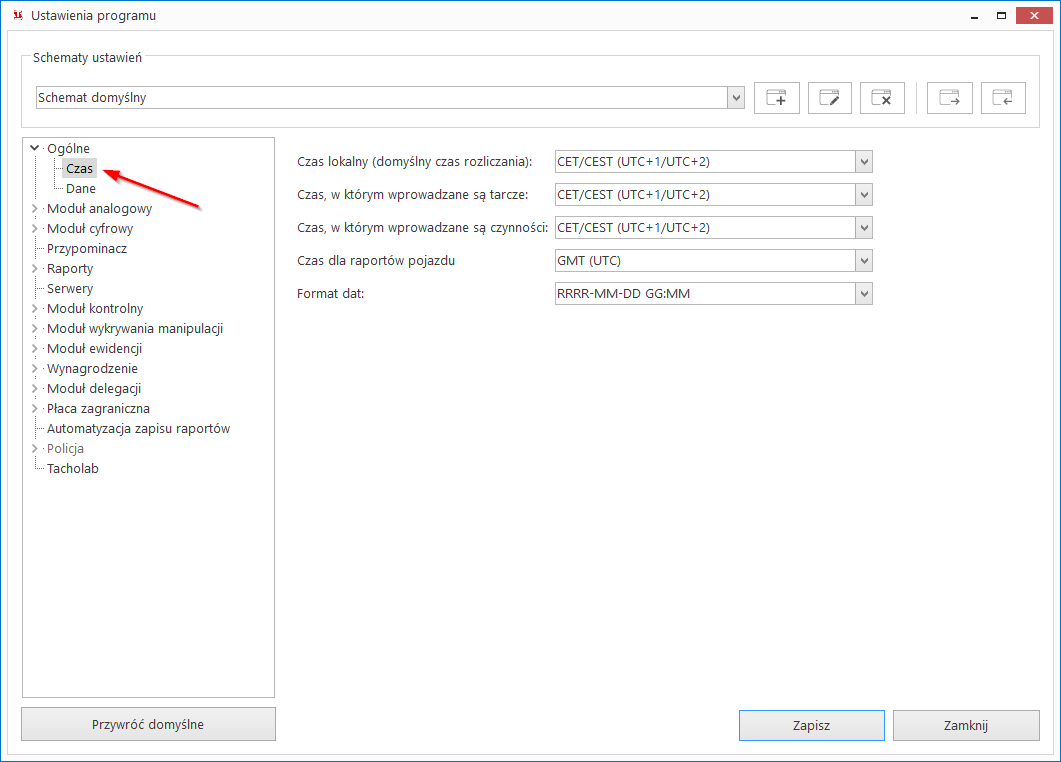Select Tacholab in the tree

pyautogui.click(x=72, y=468)
